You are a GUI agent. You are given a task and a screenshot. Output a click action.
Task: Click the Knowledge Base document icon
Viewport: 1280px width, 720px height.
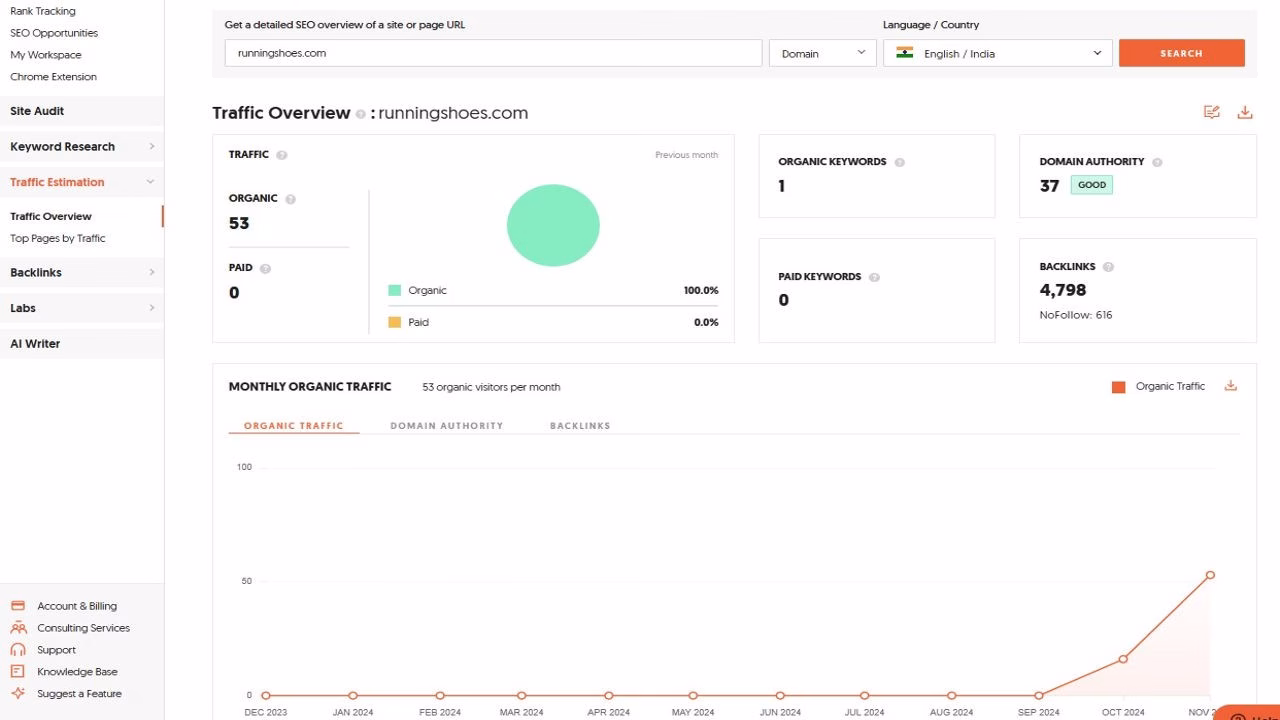tap(17, 671)
